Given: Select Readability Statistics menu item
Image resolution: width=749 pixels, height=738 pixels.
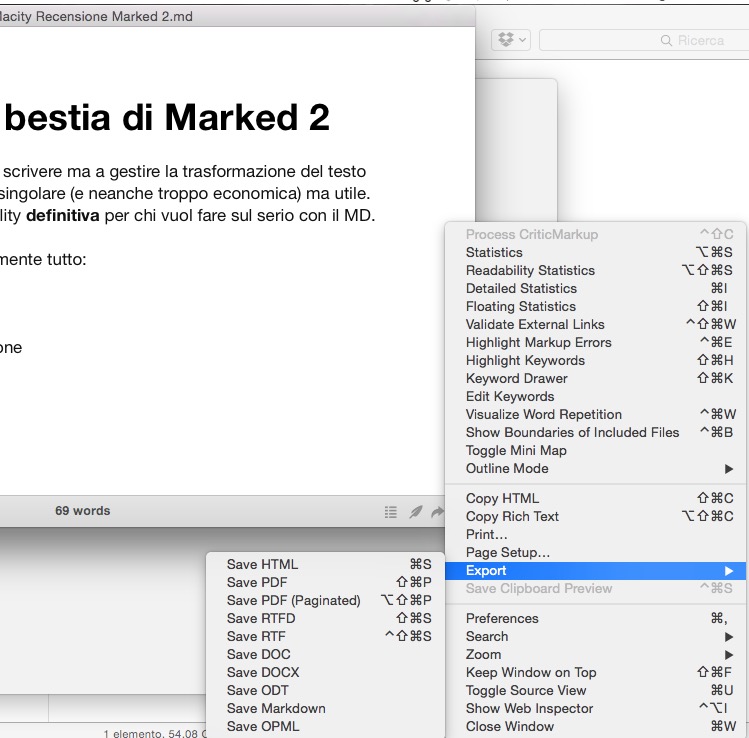Looking at the screenshot, I should (595, 270).
